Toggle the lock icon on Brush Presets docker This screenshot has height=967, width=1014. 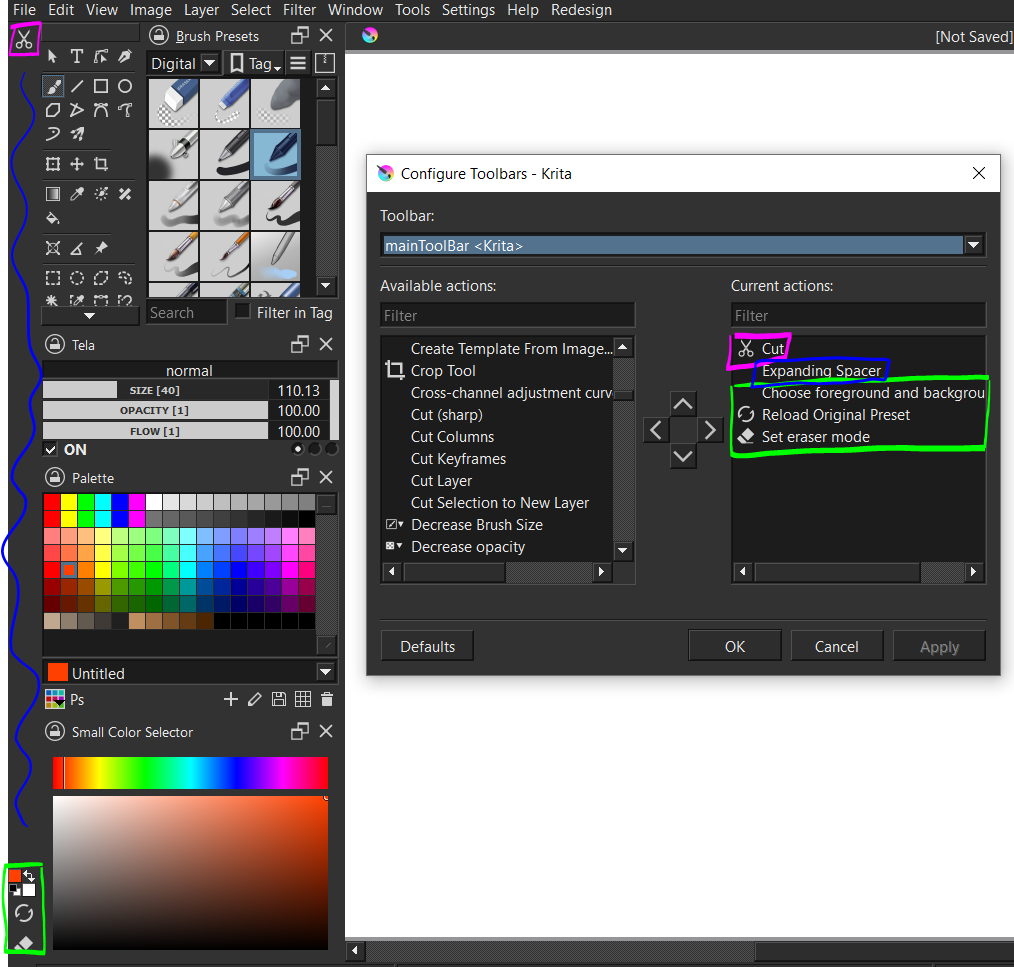(158, 36)
